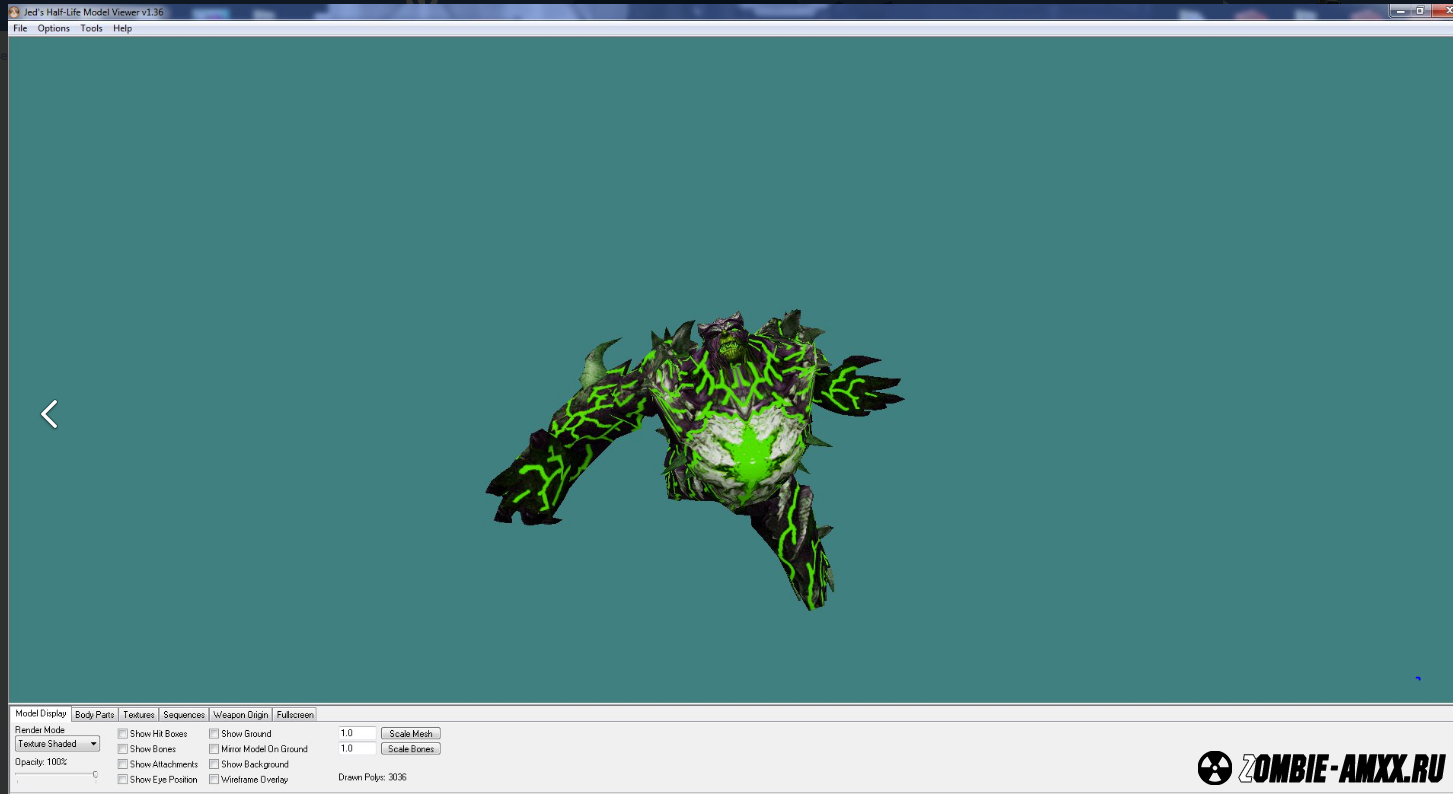Select the Fullscreen tab

(x=295, y=715)
